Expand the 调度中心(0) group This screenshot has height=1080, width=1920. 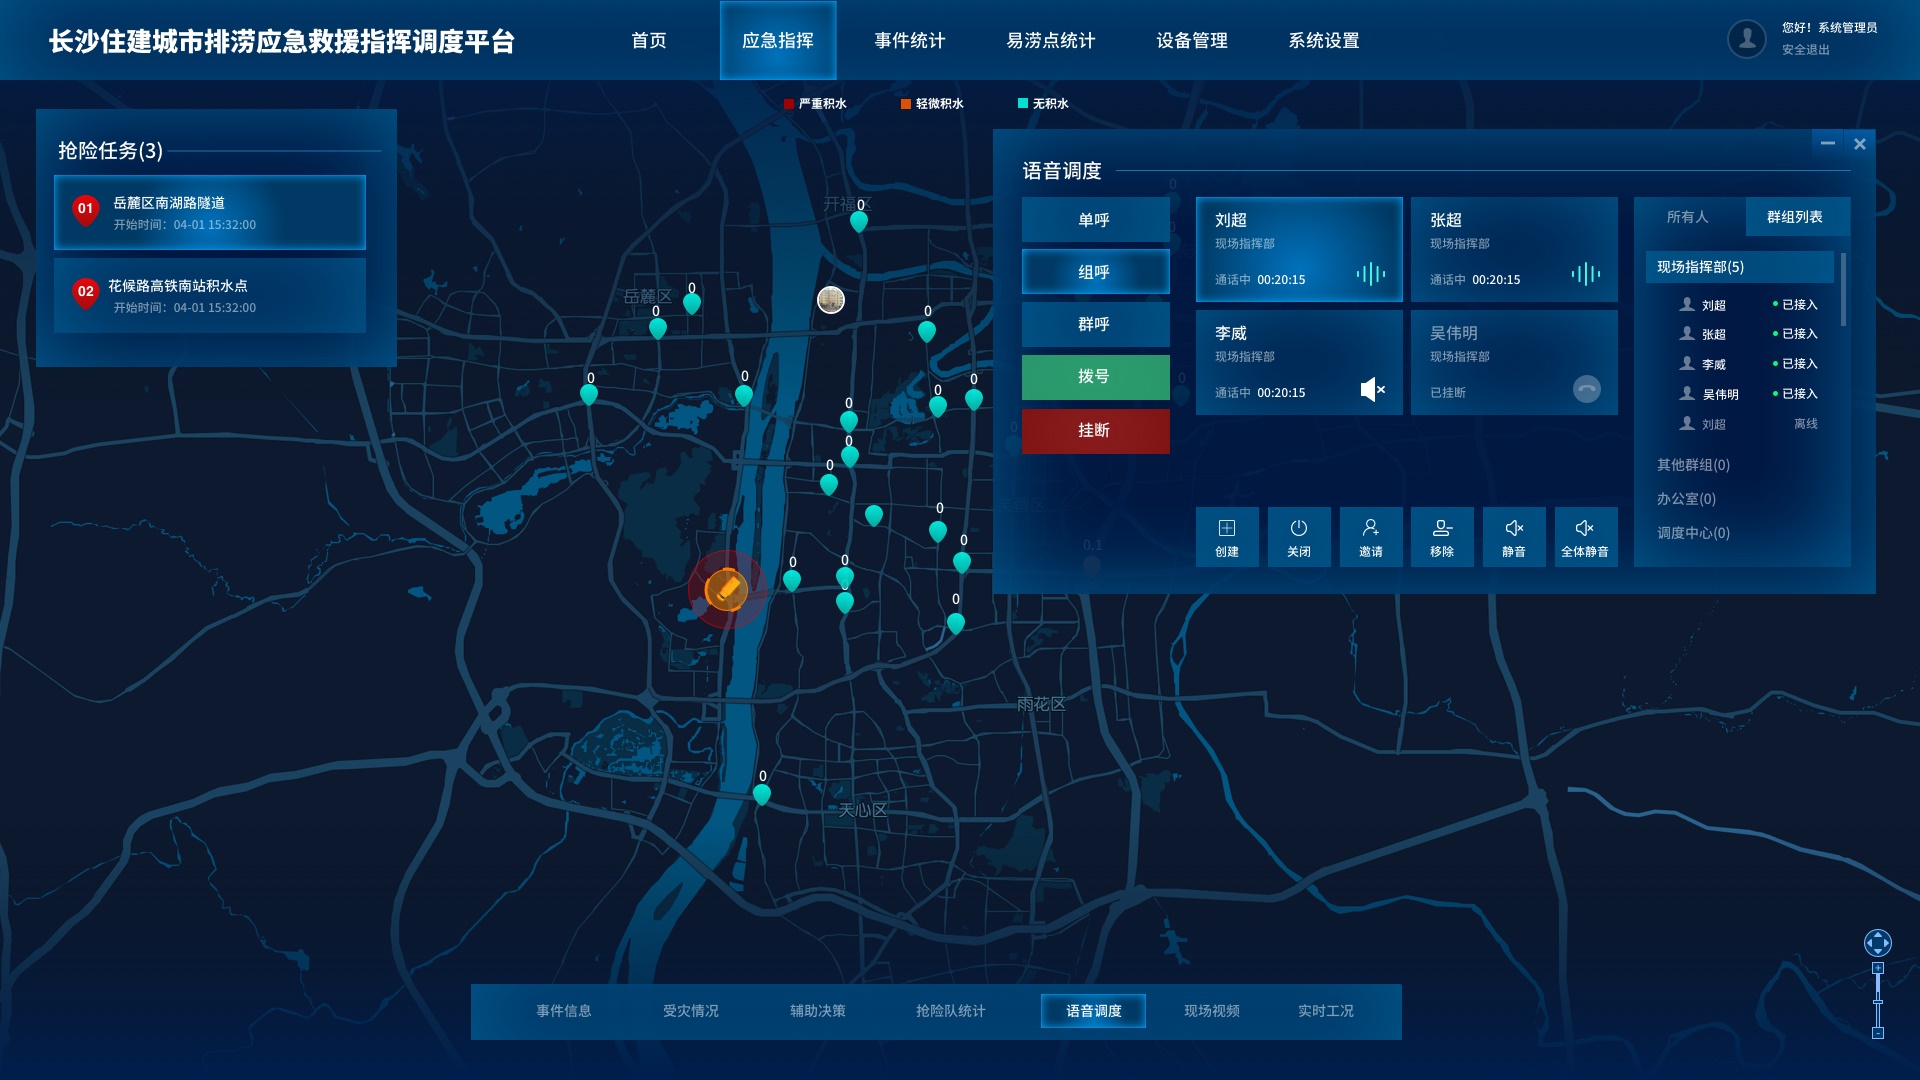point(1693,533)
